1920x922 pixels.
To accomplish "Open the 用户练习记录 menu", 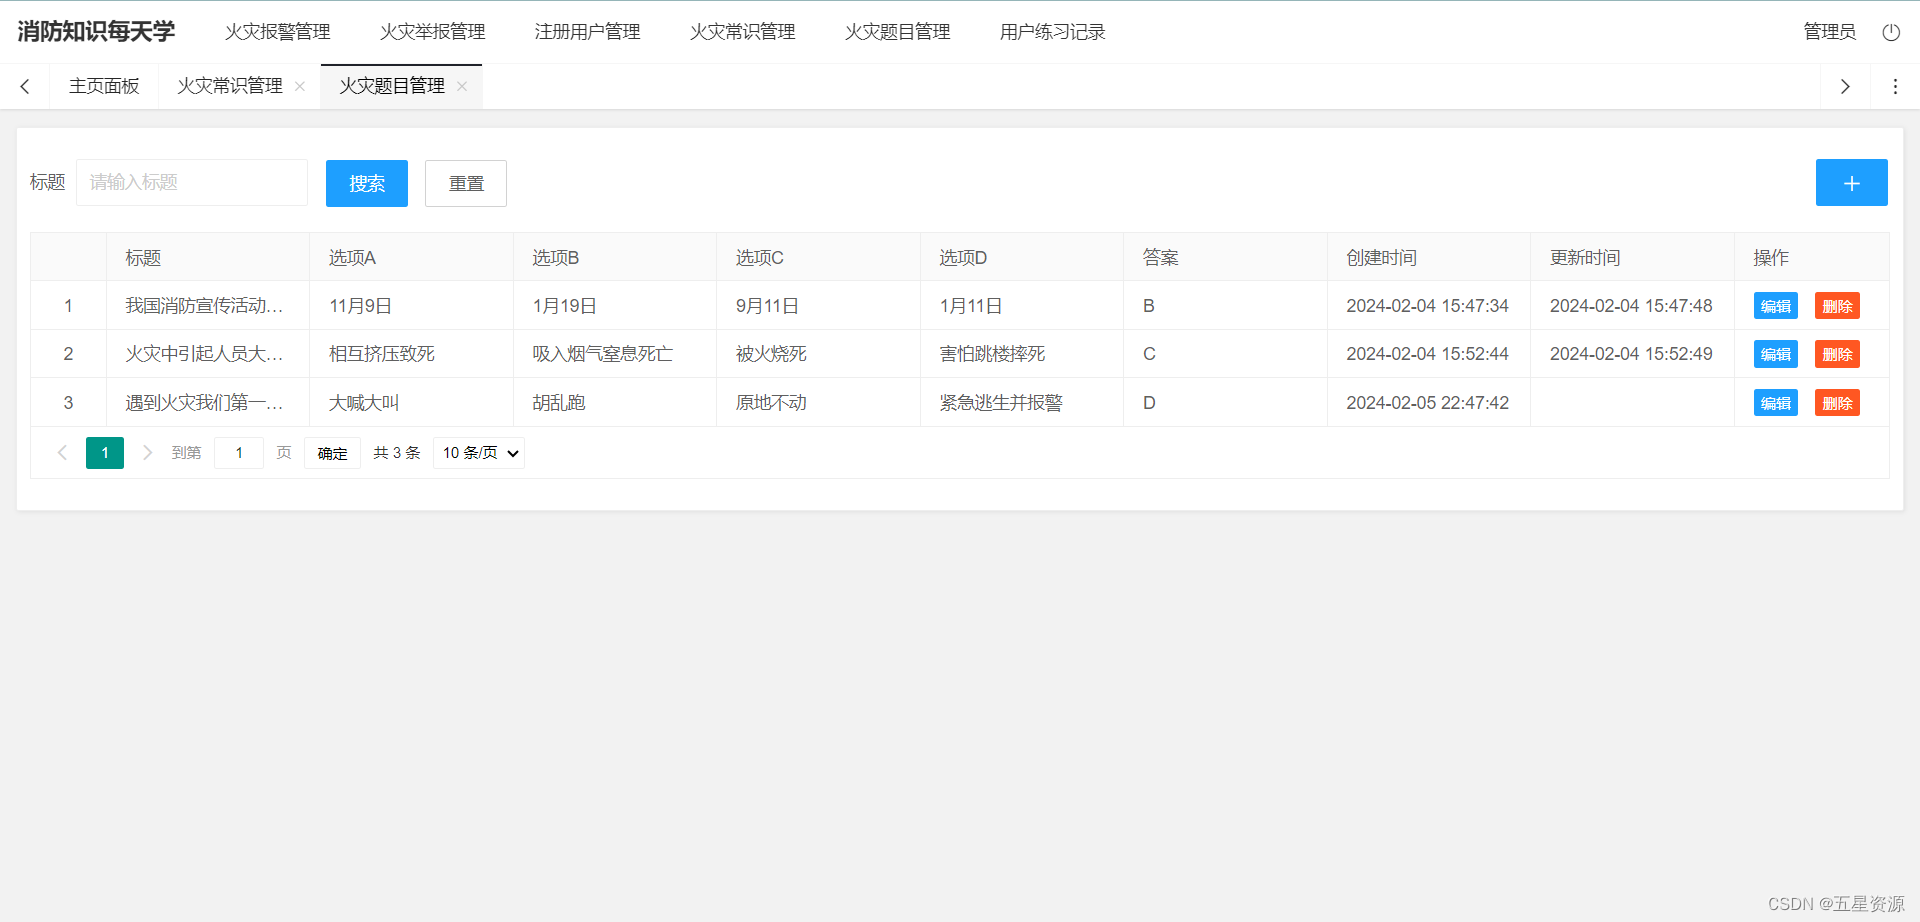I will [x=1053, y=32].
